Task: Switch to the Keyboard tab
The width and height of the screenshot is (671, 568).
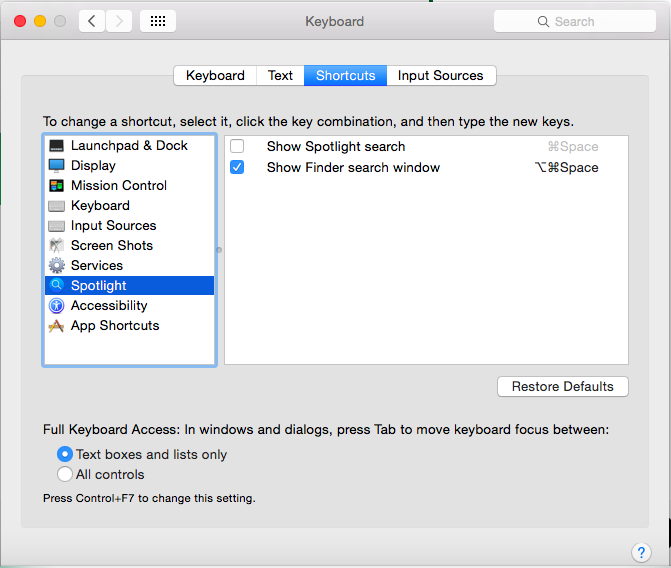Action: (x=215, y=76)
